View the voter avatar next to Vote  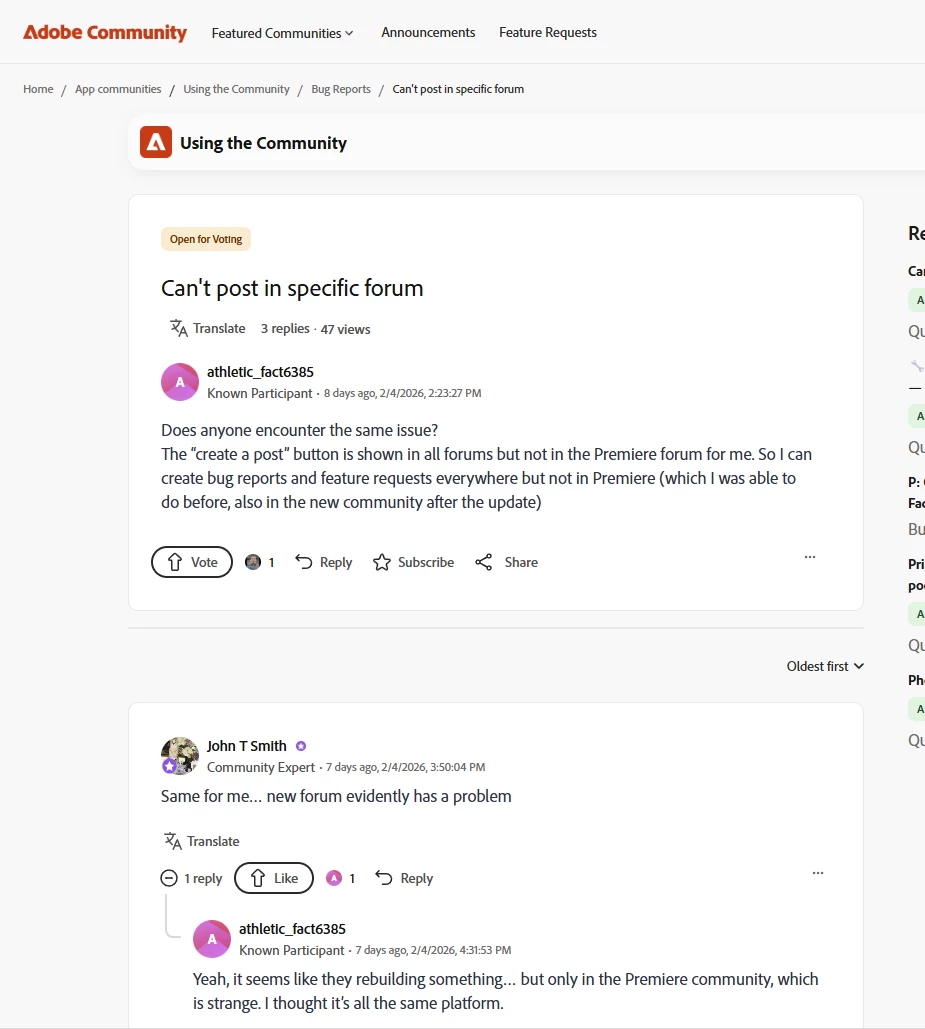(253, 562)
